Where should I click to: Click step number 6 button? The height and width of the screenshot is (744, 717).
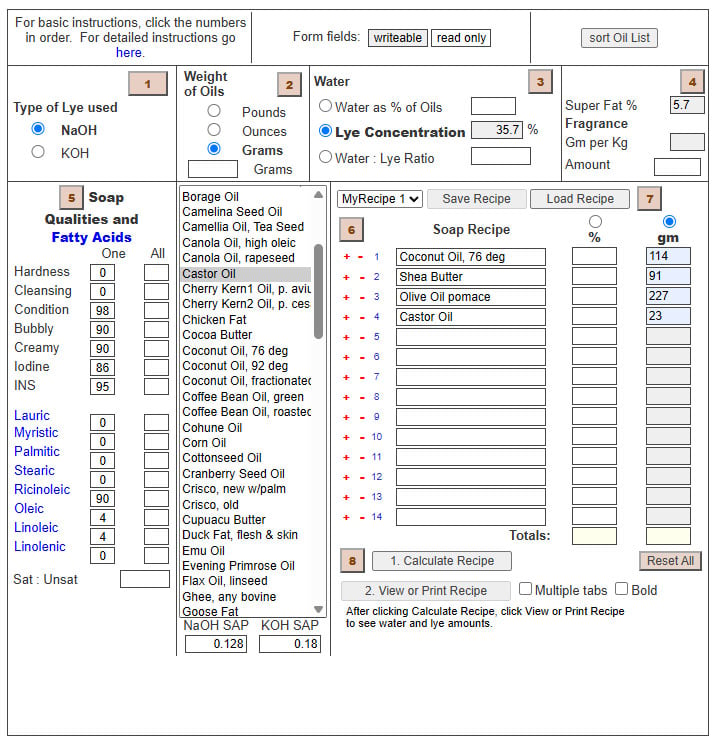pos(351,230)
